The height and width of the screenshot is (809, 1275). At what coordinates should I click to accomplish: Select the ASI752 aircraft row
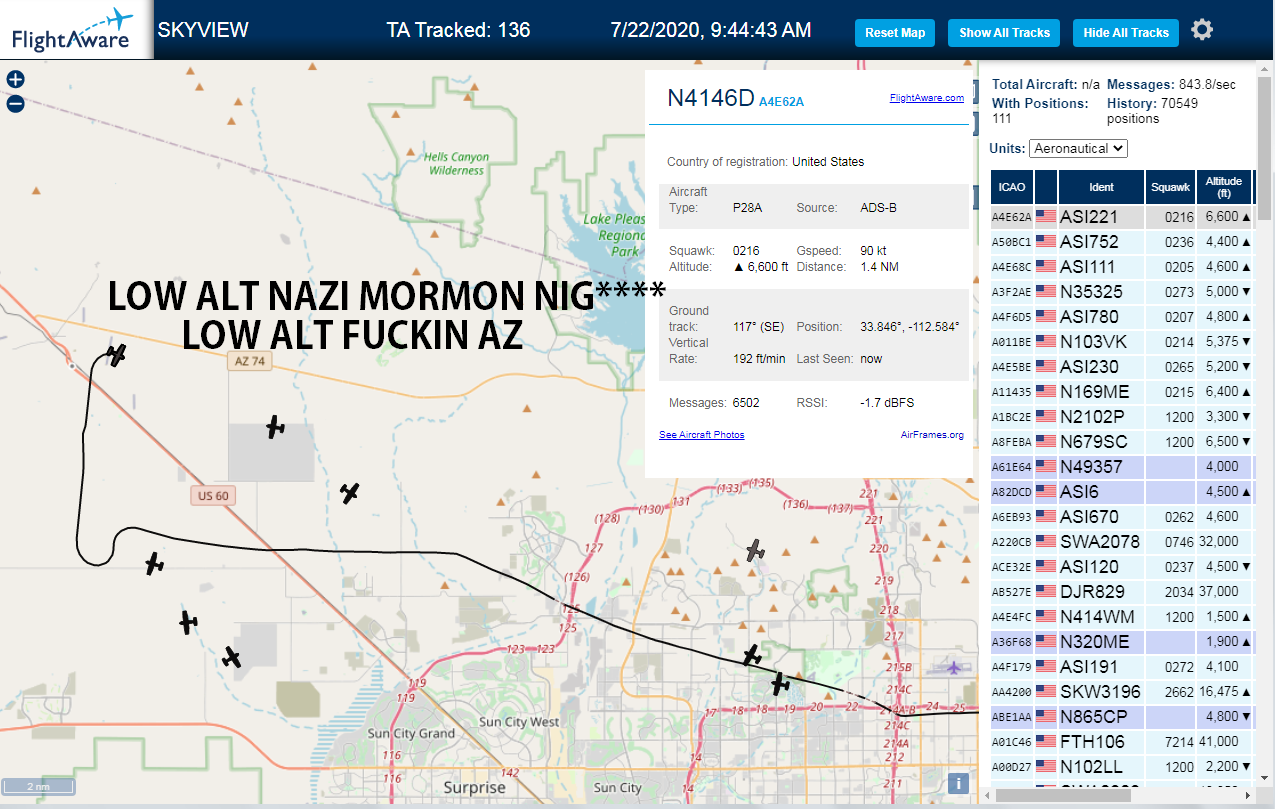click(1121, 241)
